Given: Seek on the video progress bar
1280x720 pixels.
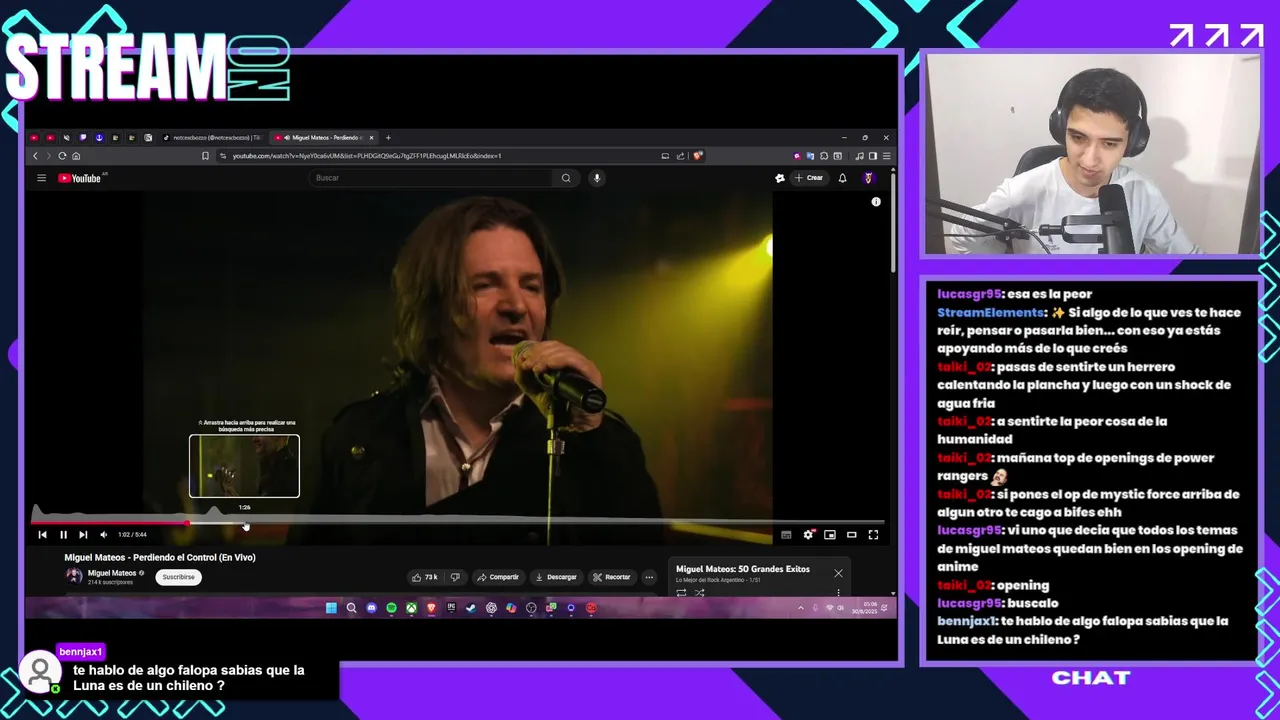Looking at the screenshot, I should [x=458, y=522].
